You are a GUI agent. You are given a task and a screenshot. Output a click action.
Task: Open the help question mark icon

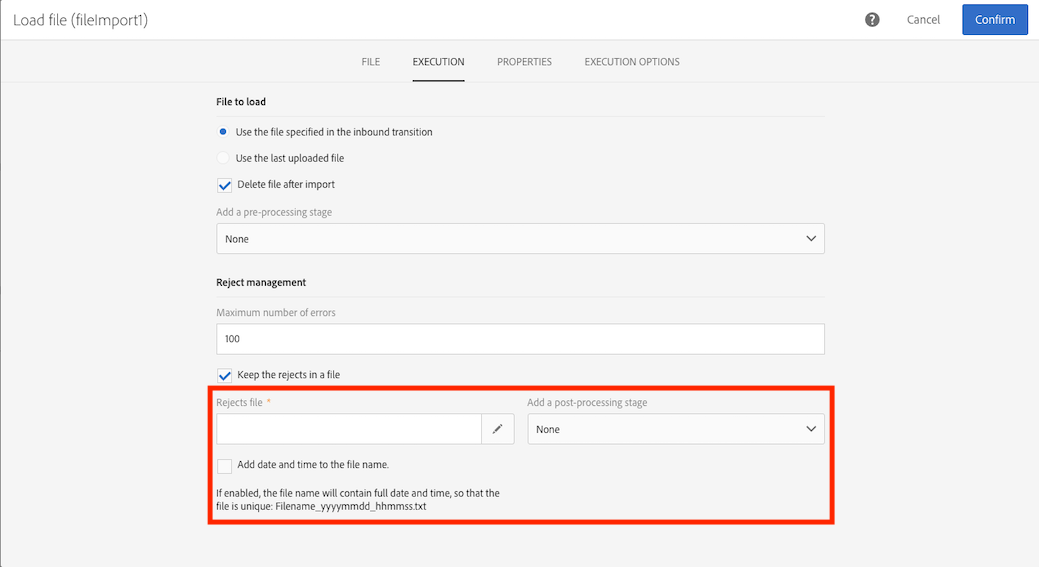872,20
